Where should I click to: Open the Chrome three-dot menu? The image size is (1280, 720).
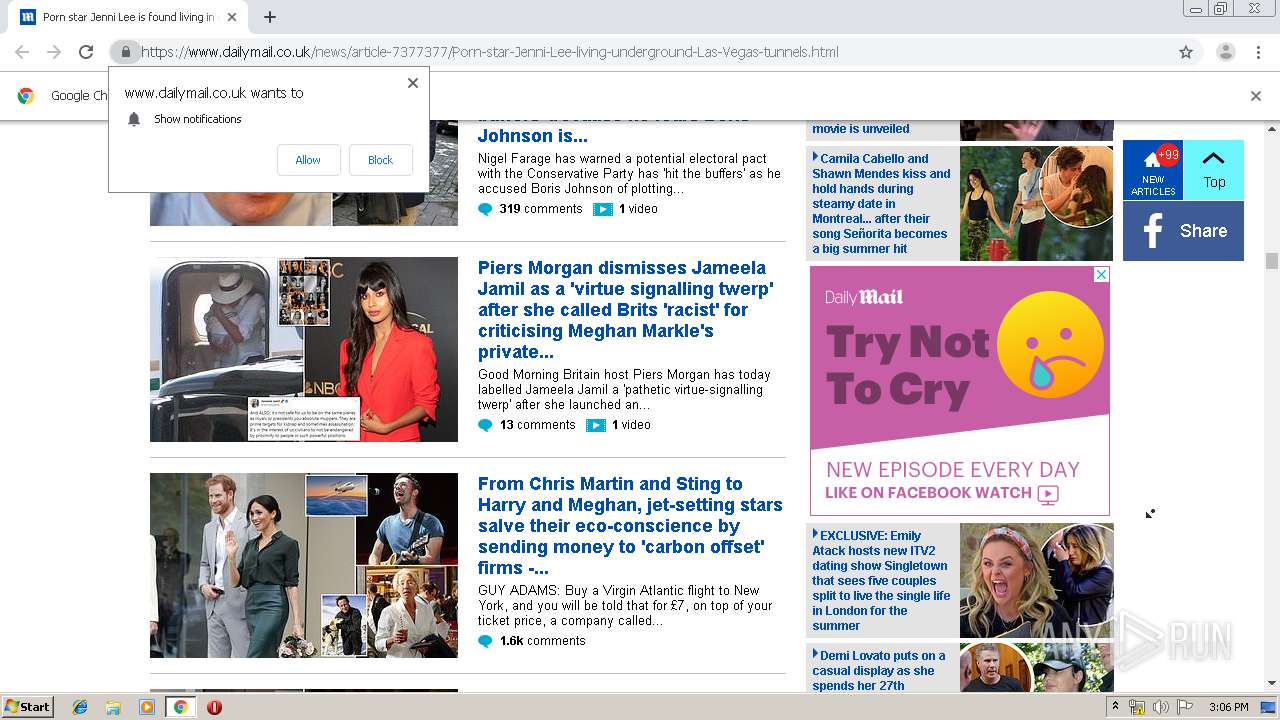pos(1257,52)
